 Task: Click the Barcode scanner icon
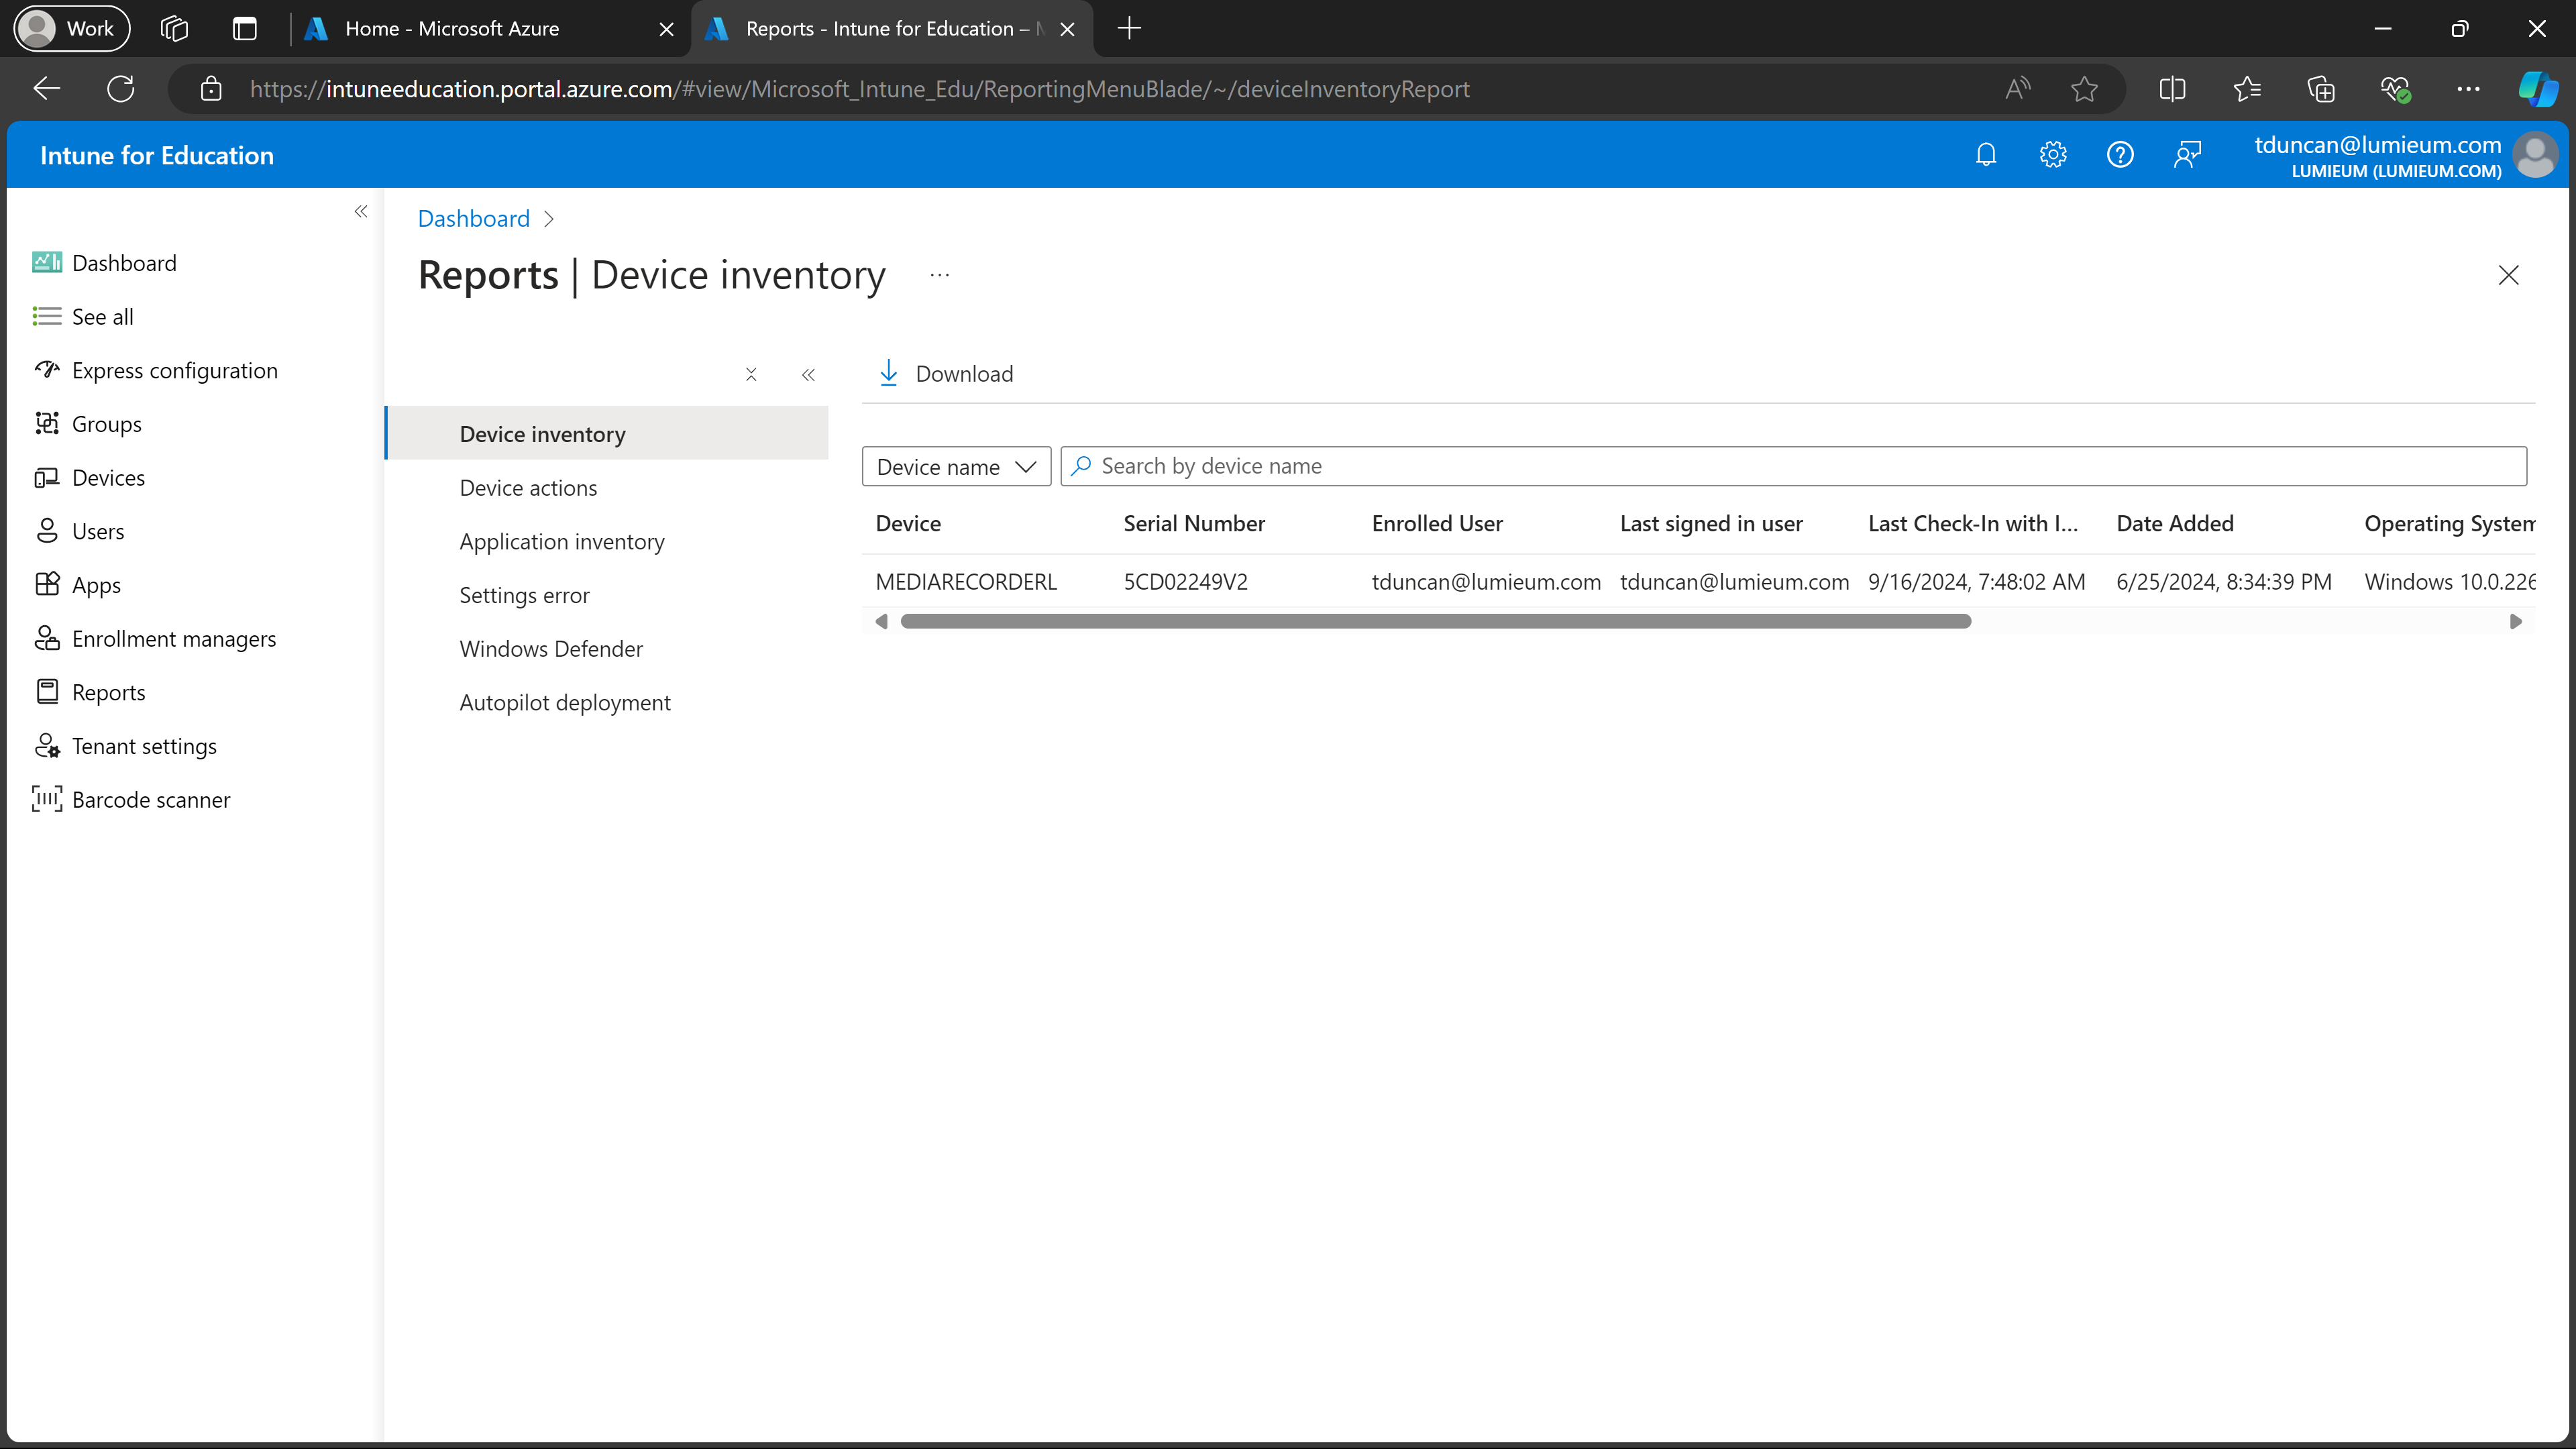46,799
